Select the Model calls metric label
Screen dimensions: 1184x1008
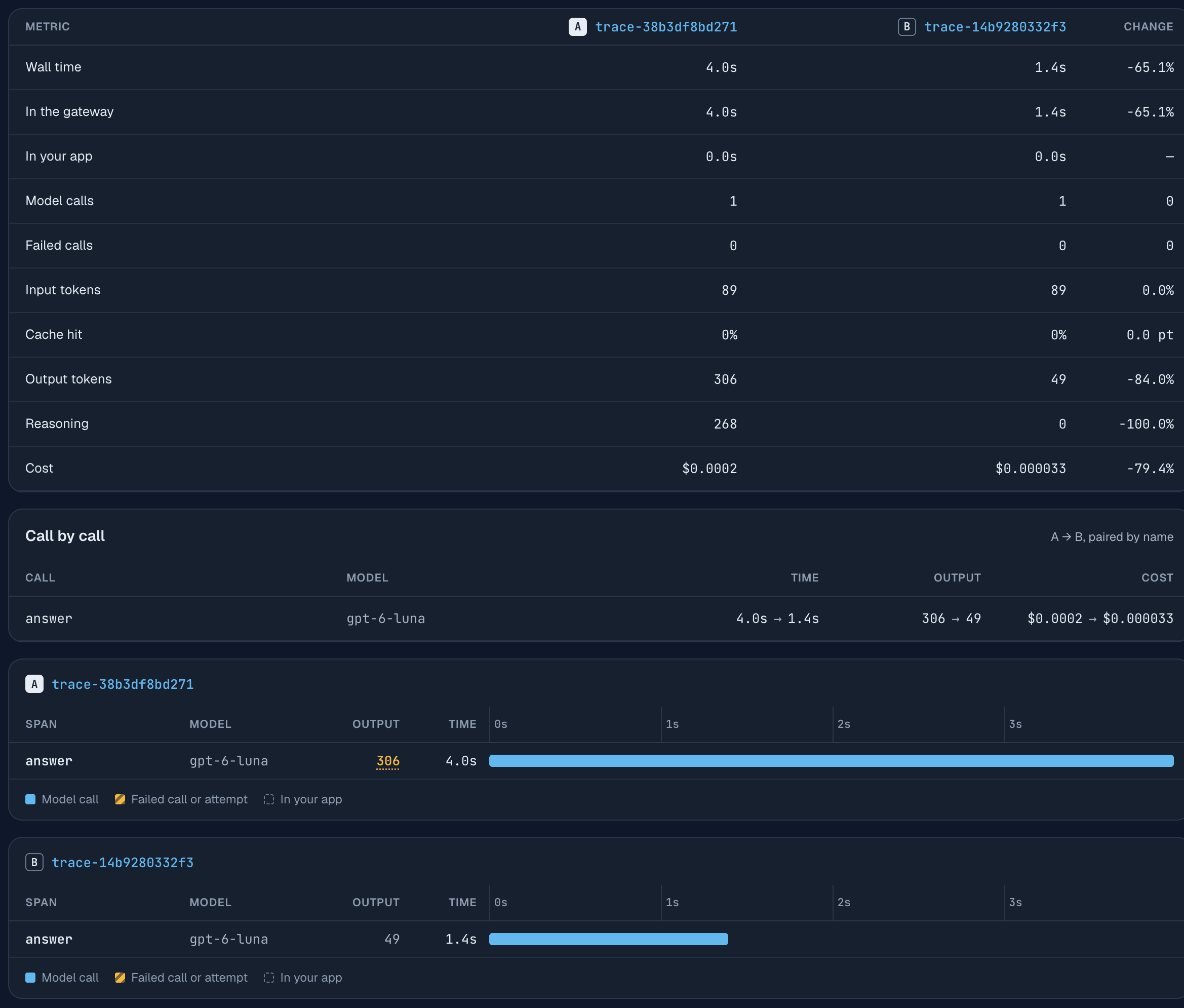coord(60,201)
